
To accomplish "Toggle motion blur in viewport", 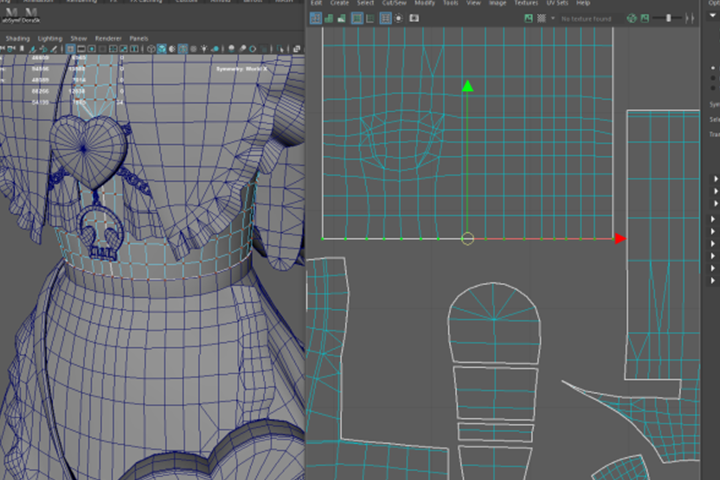I will pos(242,49).
